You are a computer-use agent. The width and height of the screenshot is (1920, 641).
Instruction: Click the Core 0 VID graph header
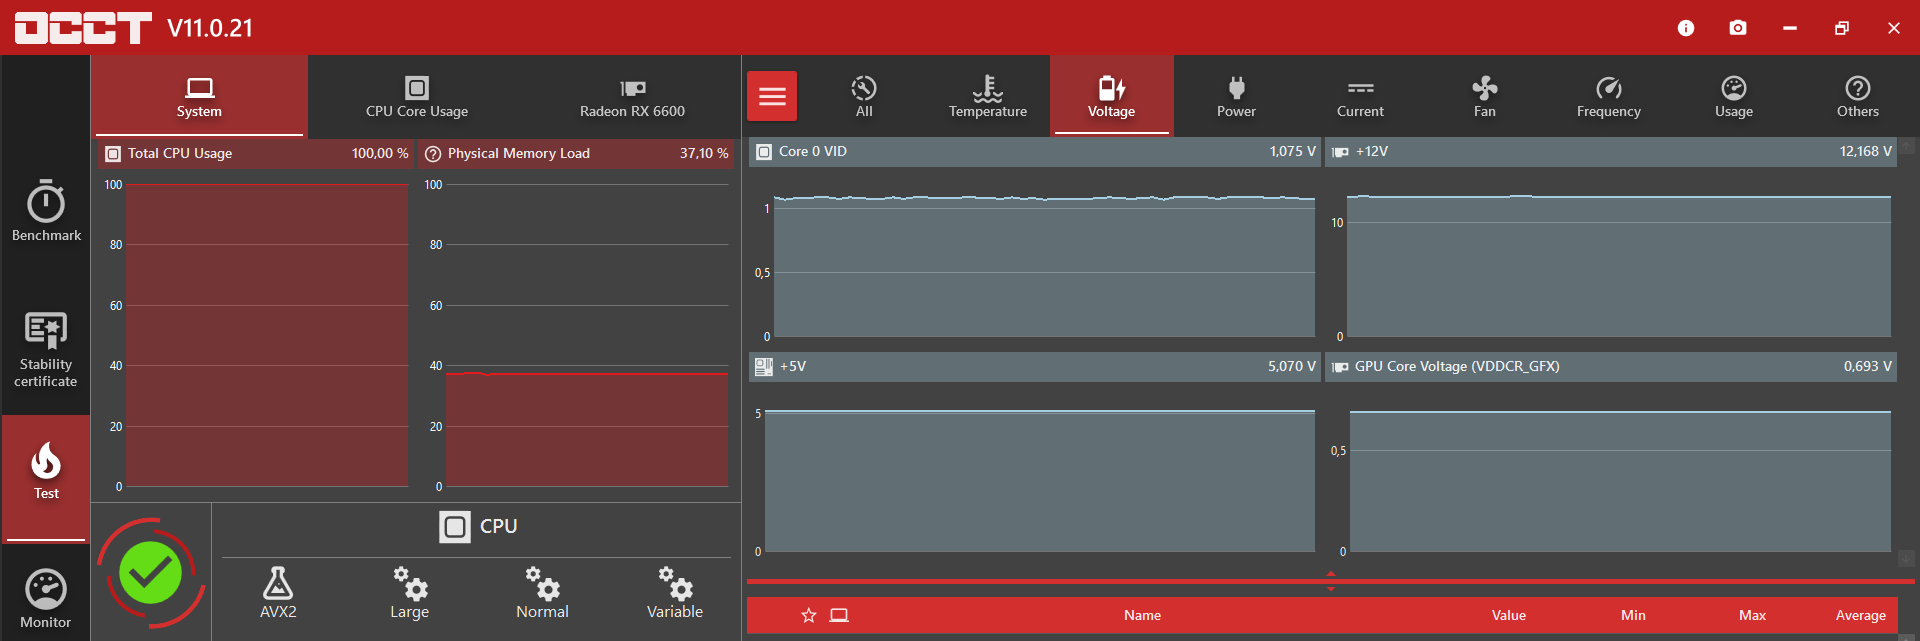(x=1035, y=152)
